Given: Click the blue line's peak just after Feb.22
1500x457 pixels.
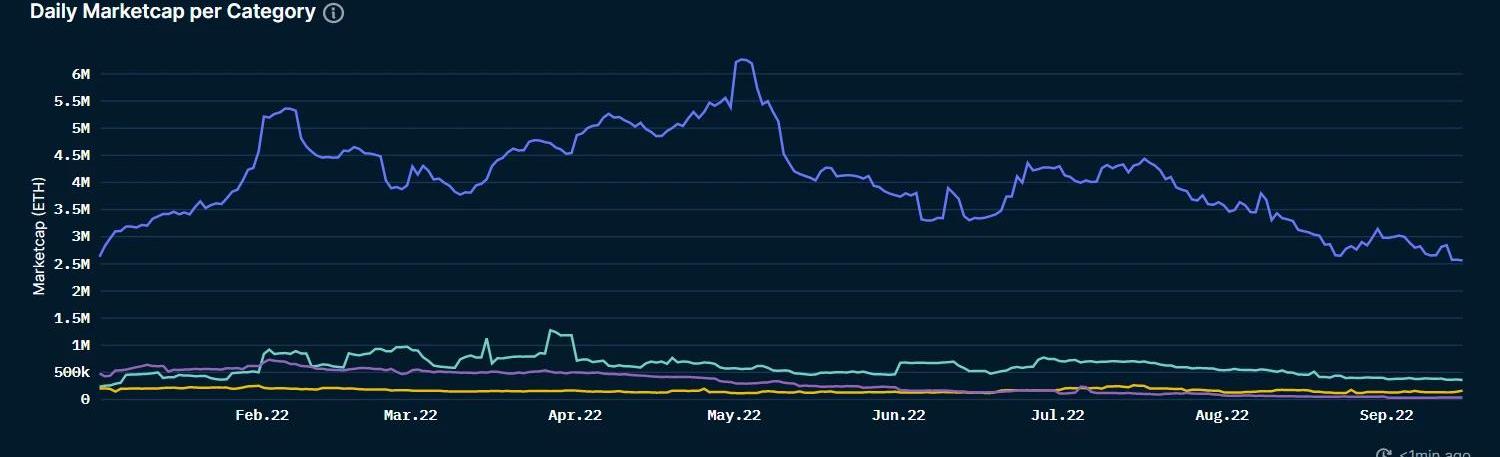Looking at the screenshot, I should point(287,108).
